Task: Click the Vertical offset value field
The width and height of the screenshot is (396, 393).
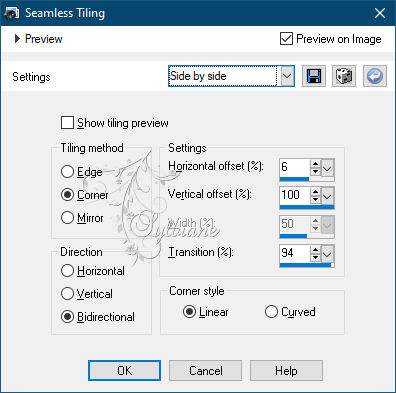Action: tap(295, 195)
